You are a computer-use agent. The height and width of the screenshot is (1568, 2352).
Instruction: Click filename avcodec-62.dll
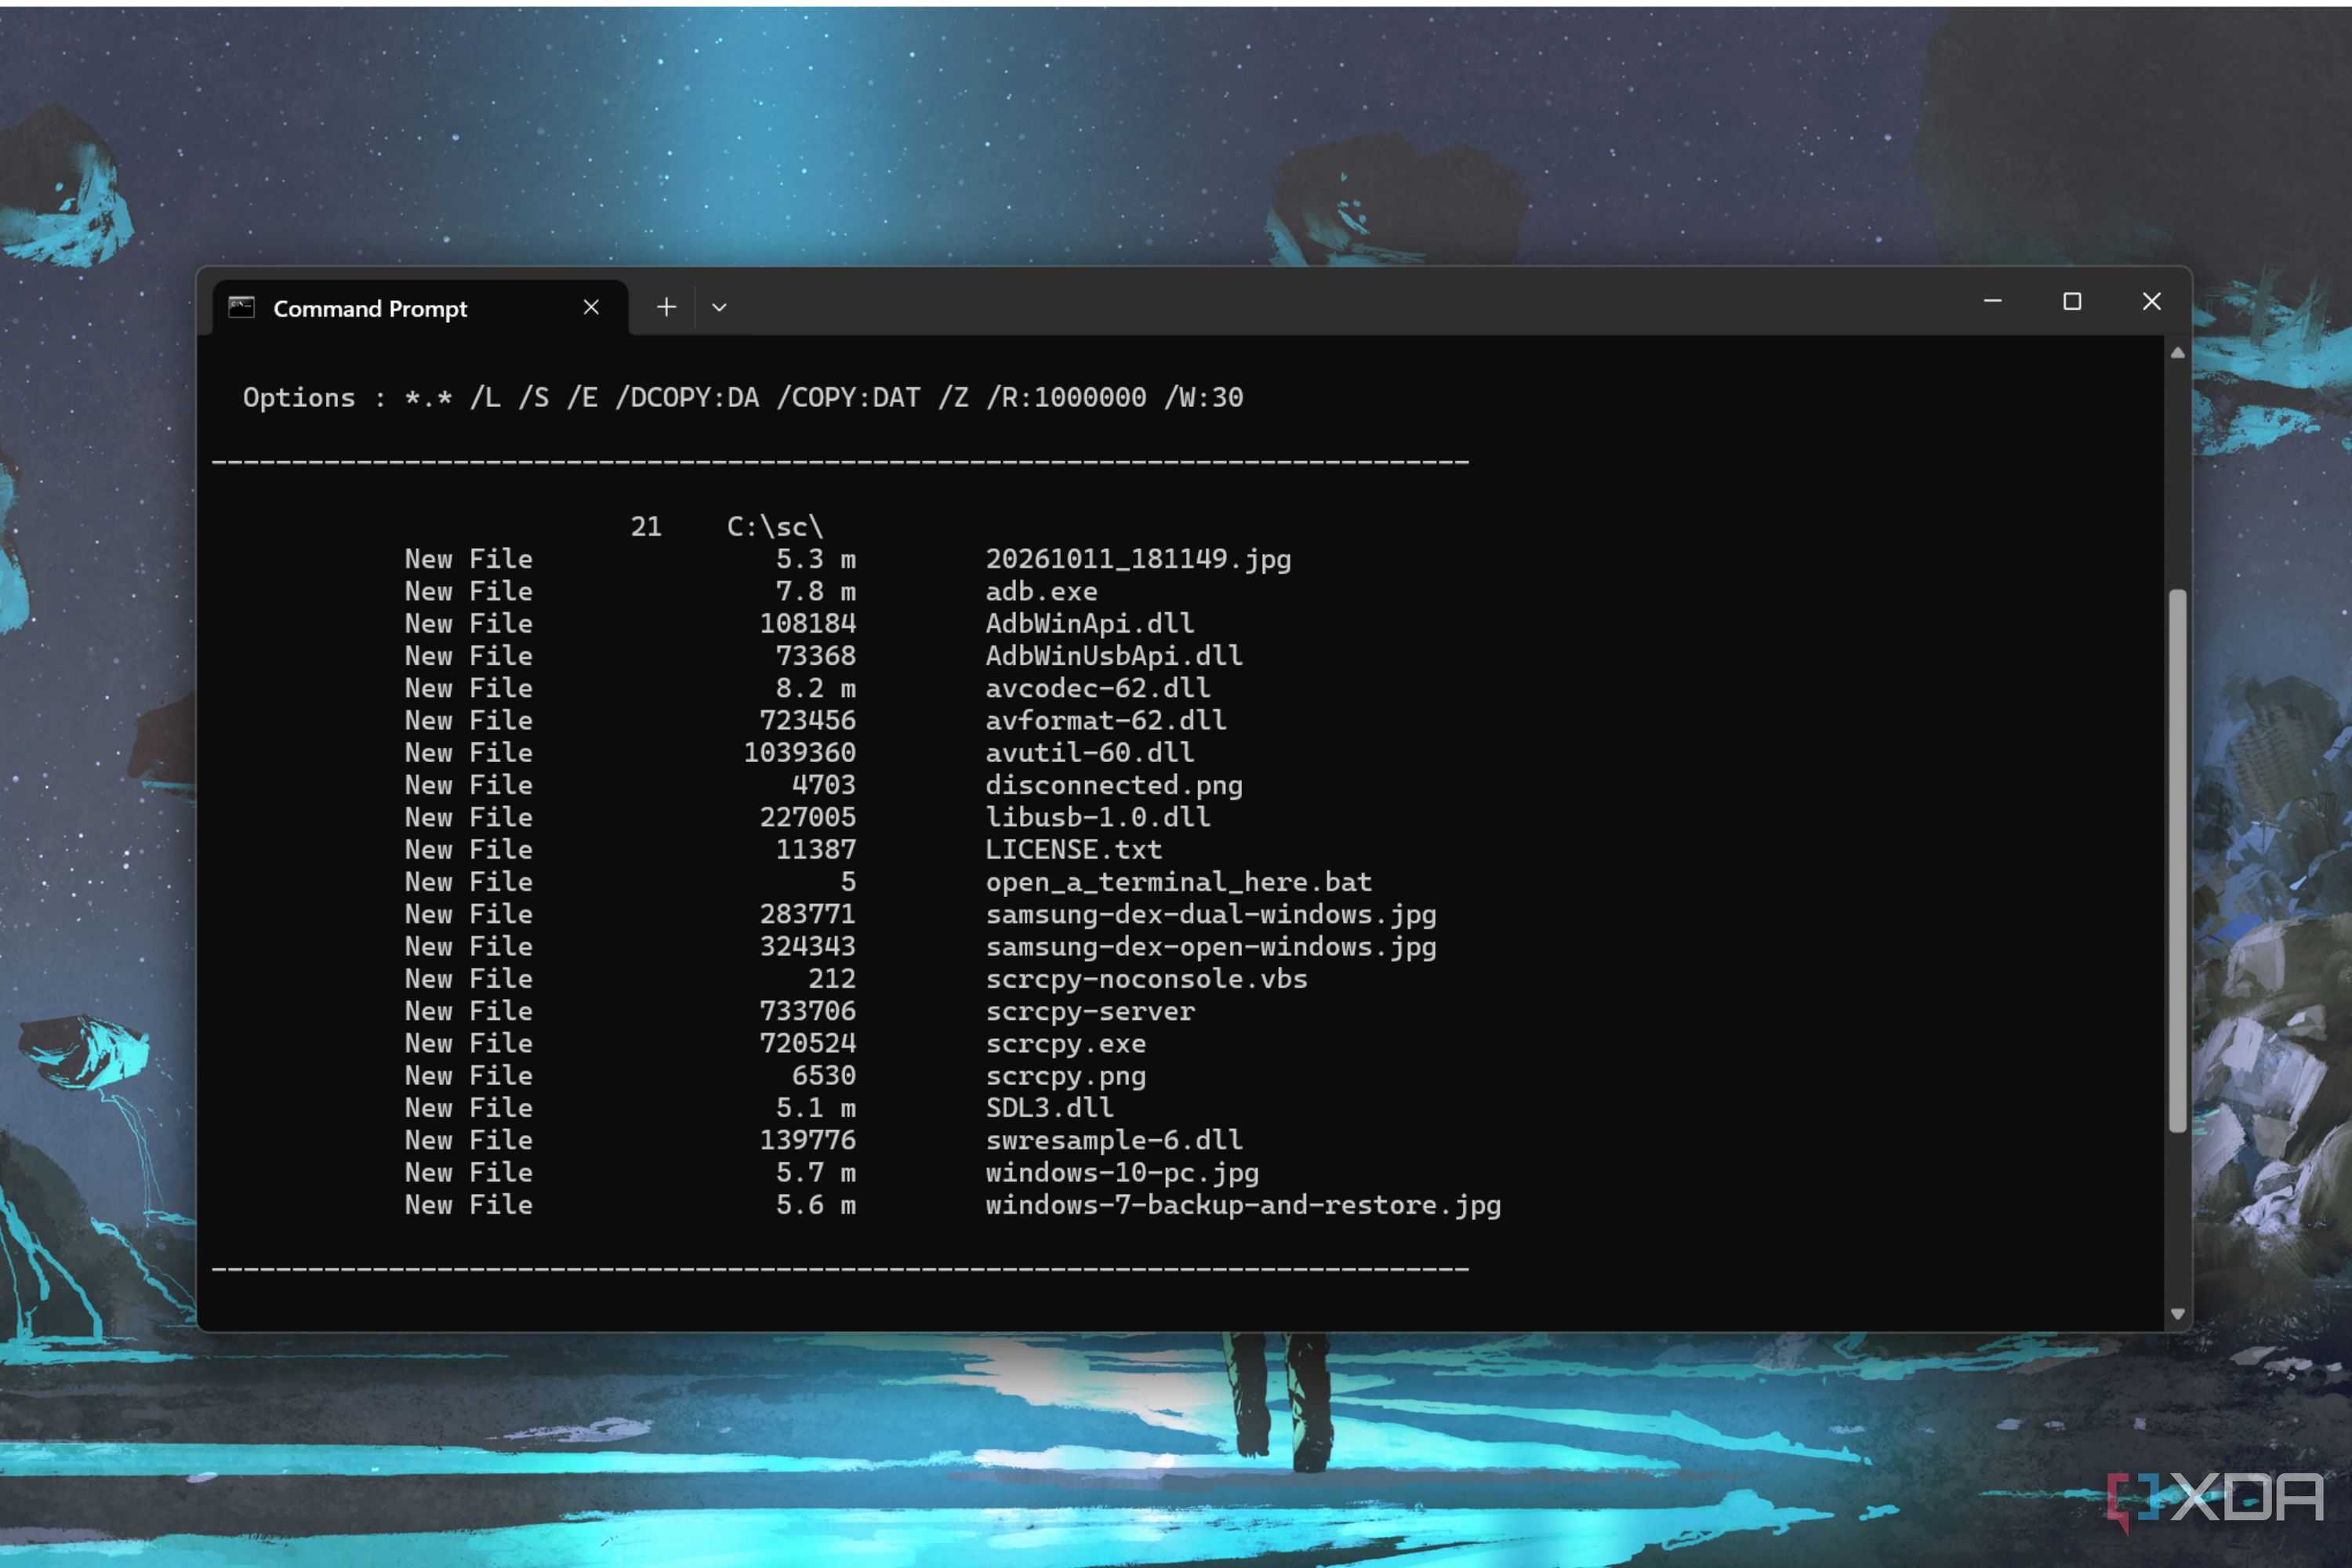1098,688
